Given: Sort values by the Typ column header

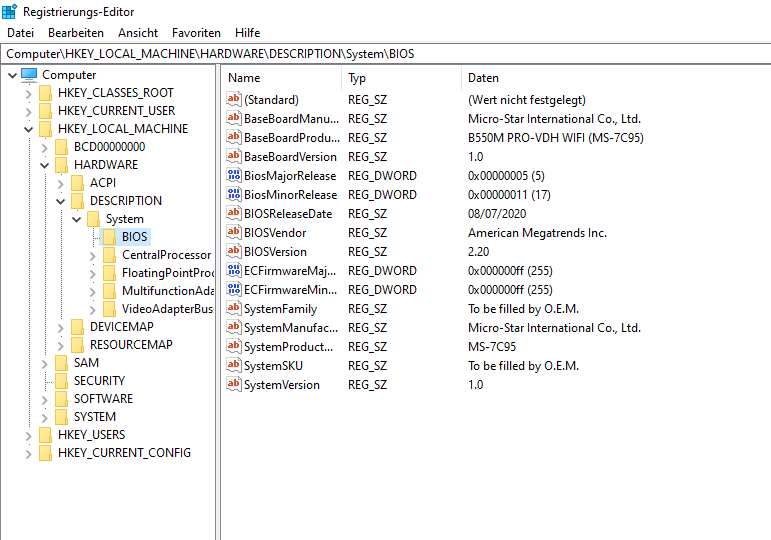Looking at the screenshot, I should pyautogui.click(x=401, y=78).
